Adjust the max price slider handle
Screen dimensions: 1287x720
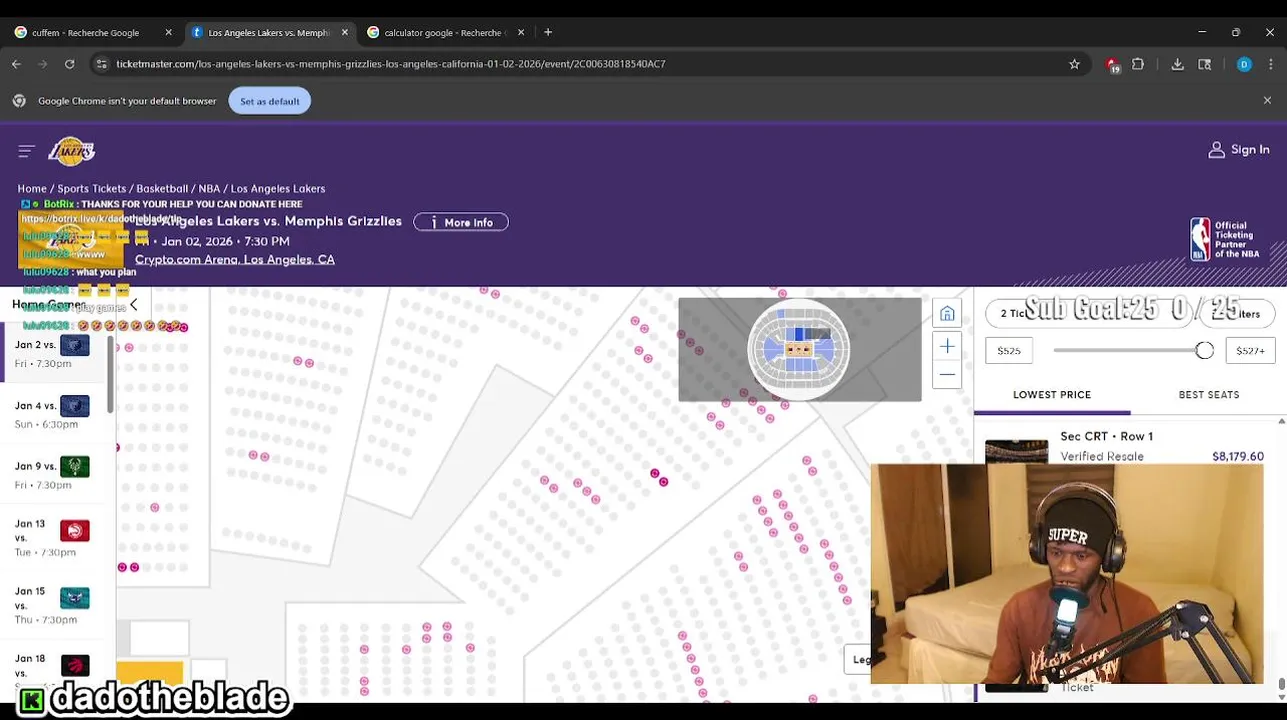[x=1204, y=351]
